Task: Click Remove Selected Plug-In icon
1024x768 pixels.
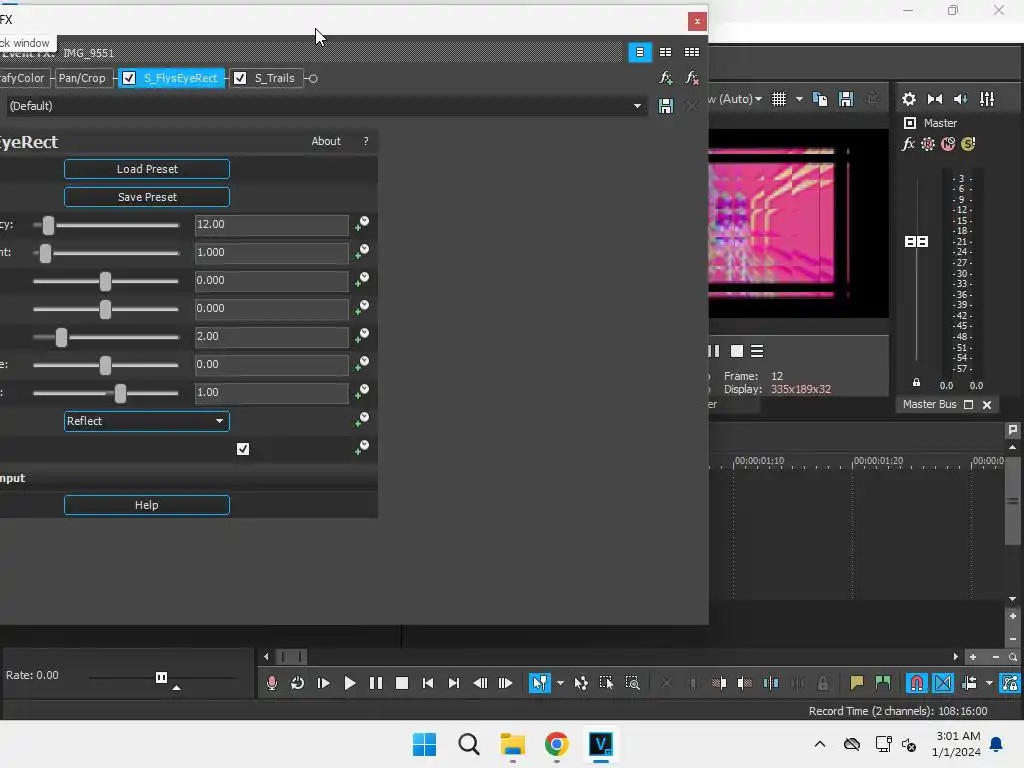Action: (692, 78)
